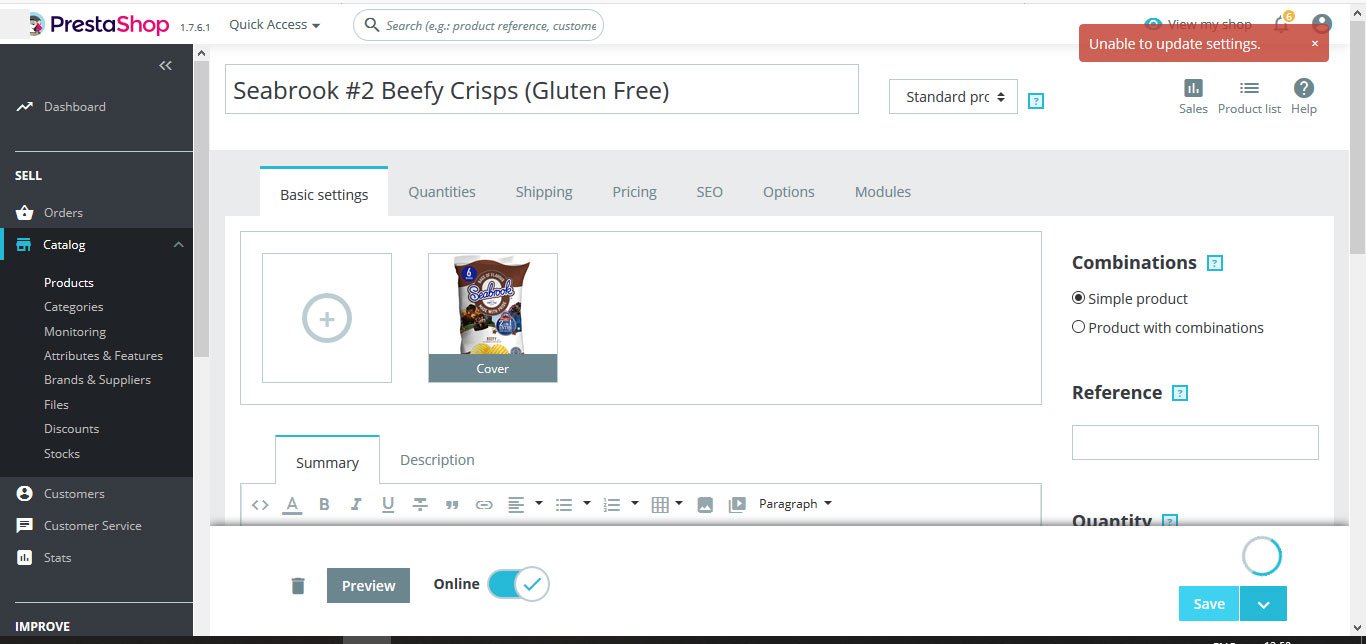Open the Standard product type dropdown
Viewport: 1366px width, 644px height.
(x=953, y=97)
